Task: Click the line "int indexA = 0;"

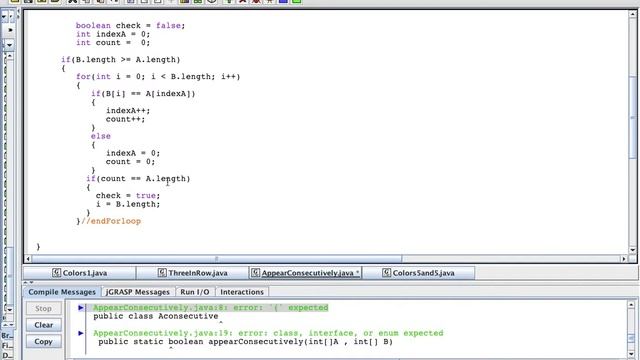Action: 113,34
